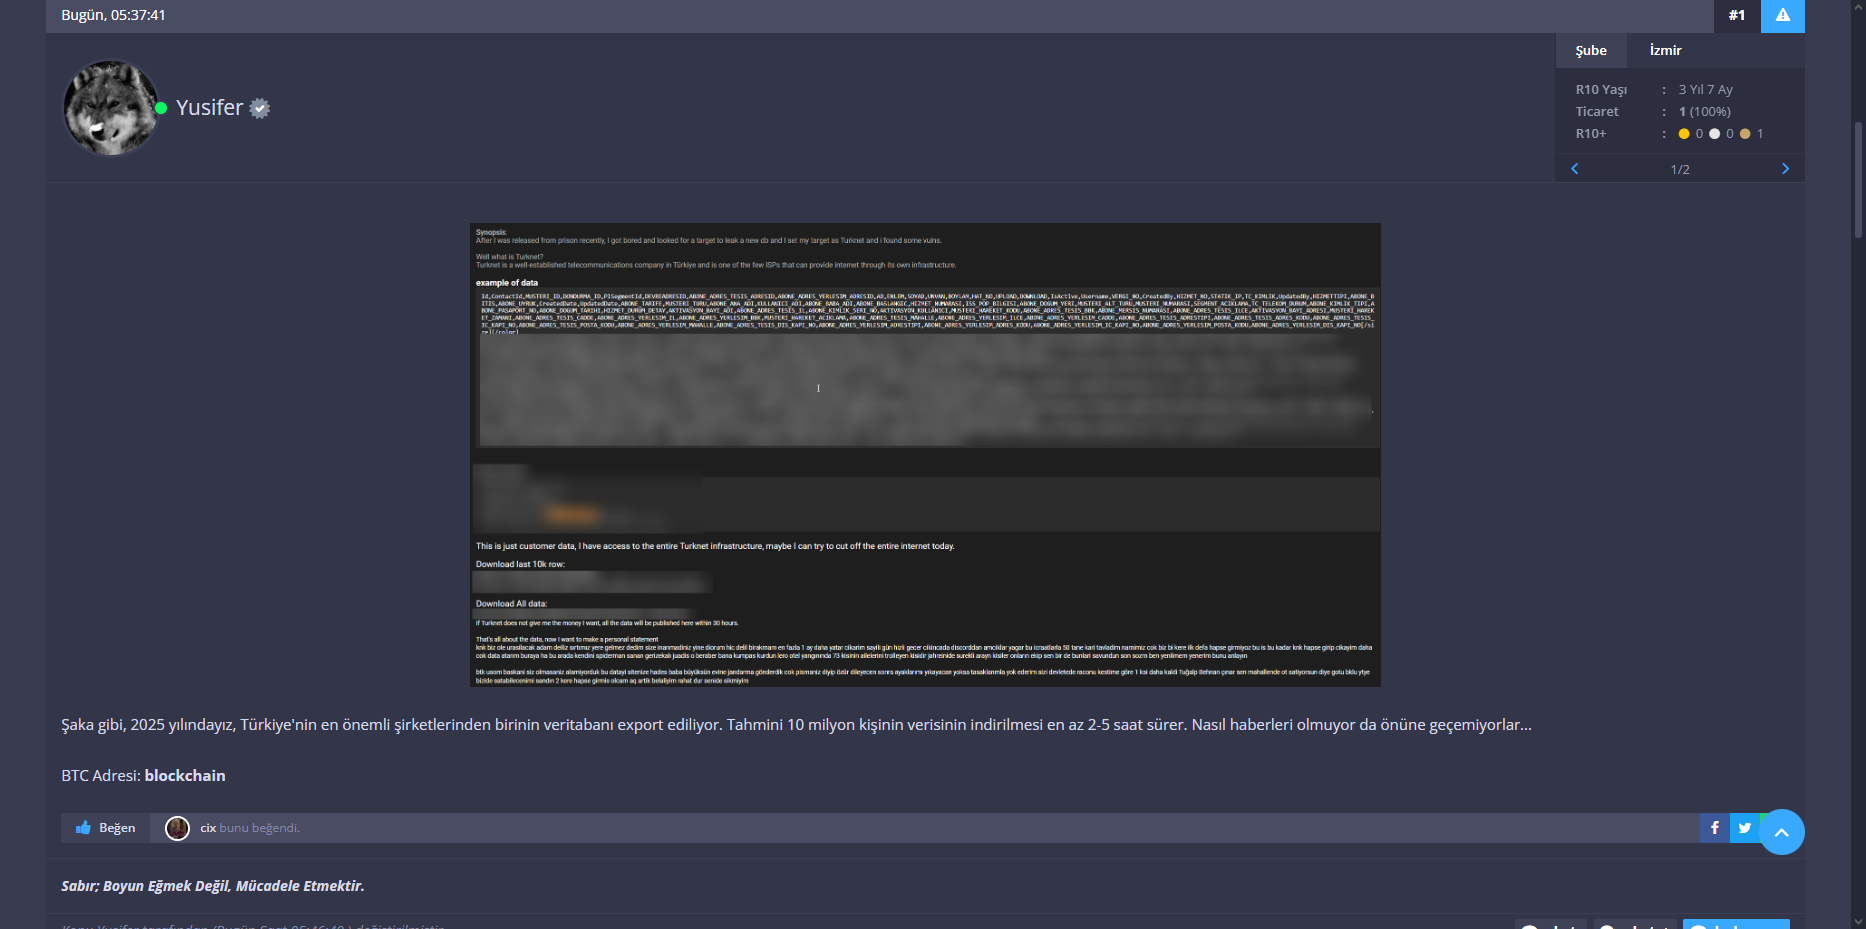Share the post on Twitter
1866x929 pixels.
(1744, 828)
